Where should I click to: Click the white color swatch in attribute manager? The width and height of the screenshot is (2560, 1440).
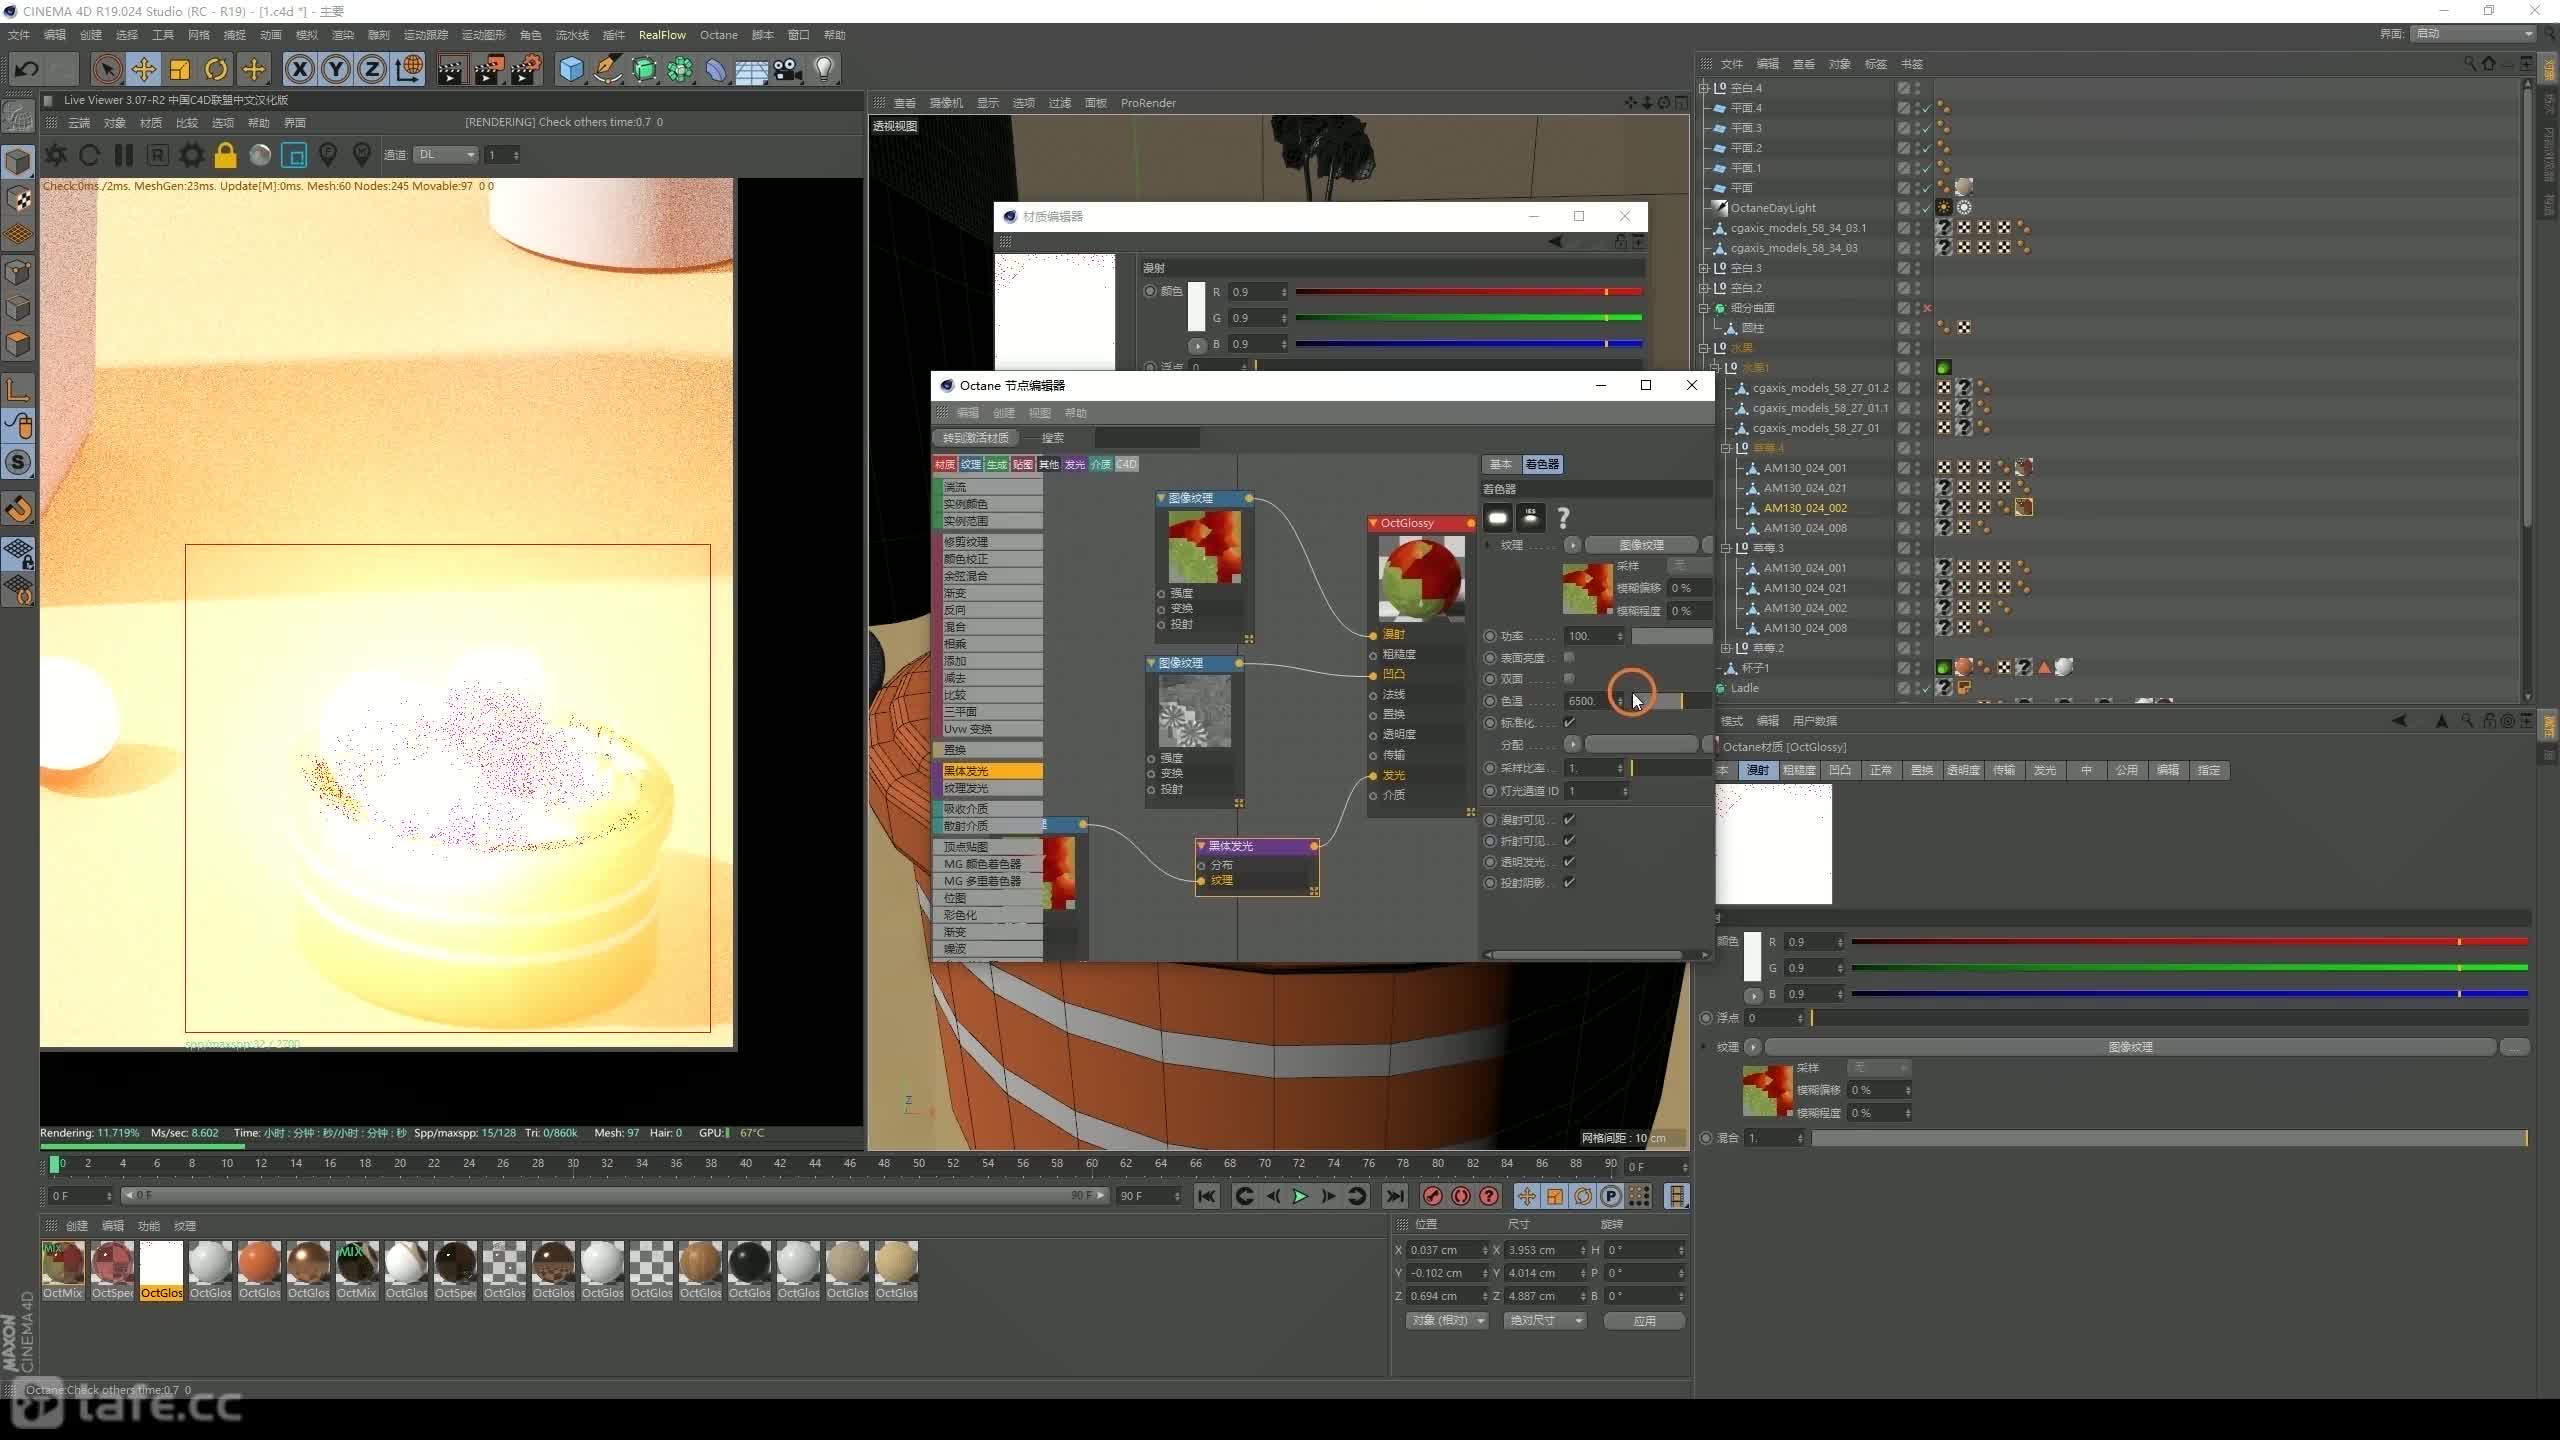(1752, 956)
